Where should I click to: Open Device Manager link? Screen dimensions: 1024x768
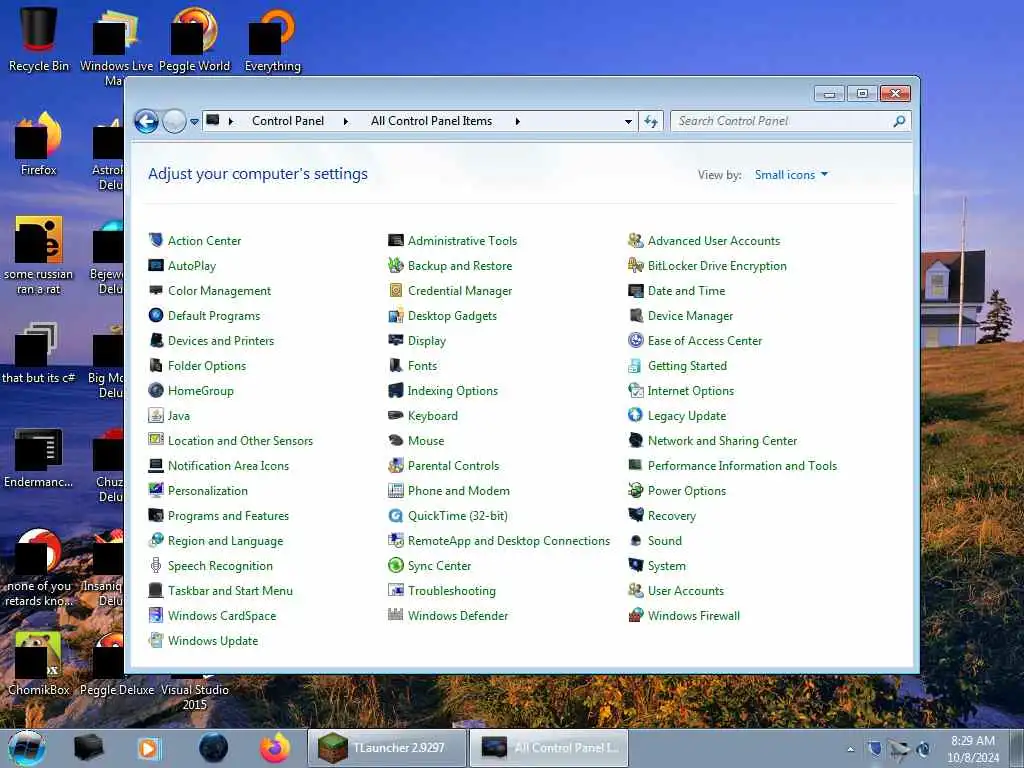[690, 315]
